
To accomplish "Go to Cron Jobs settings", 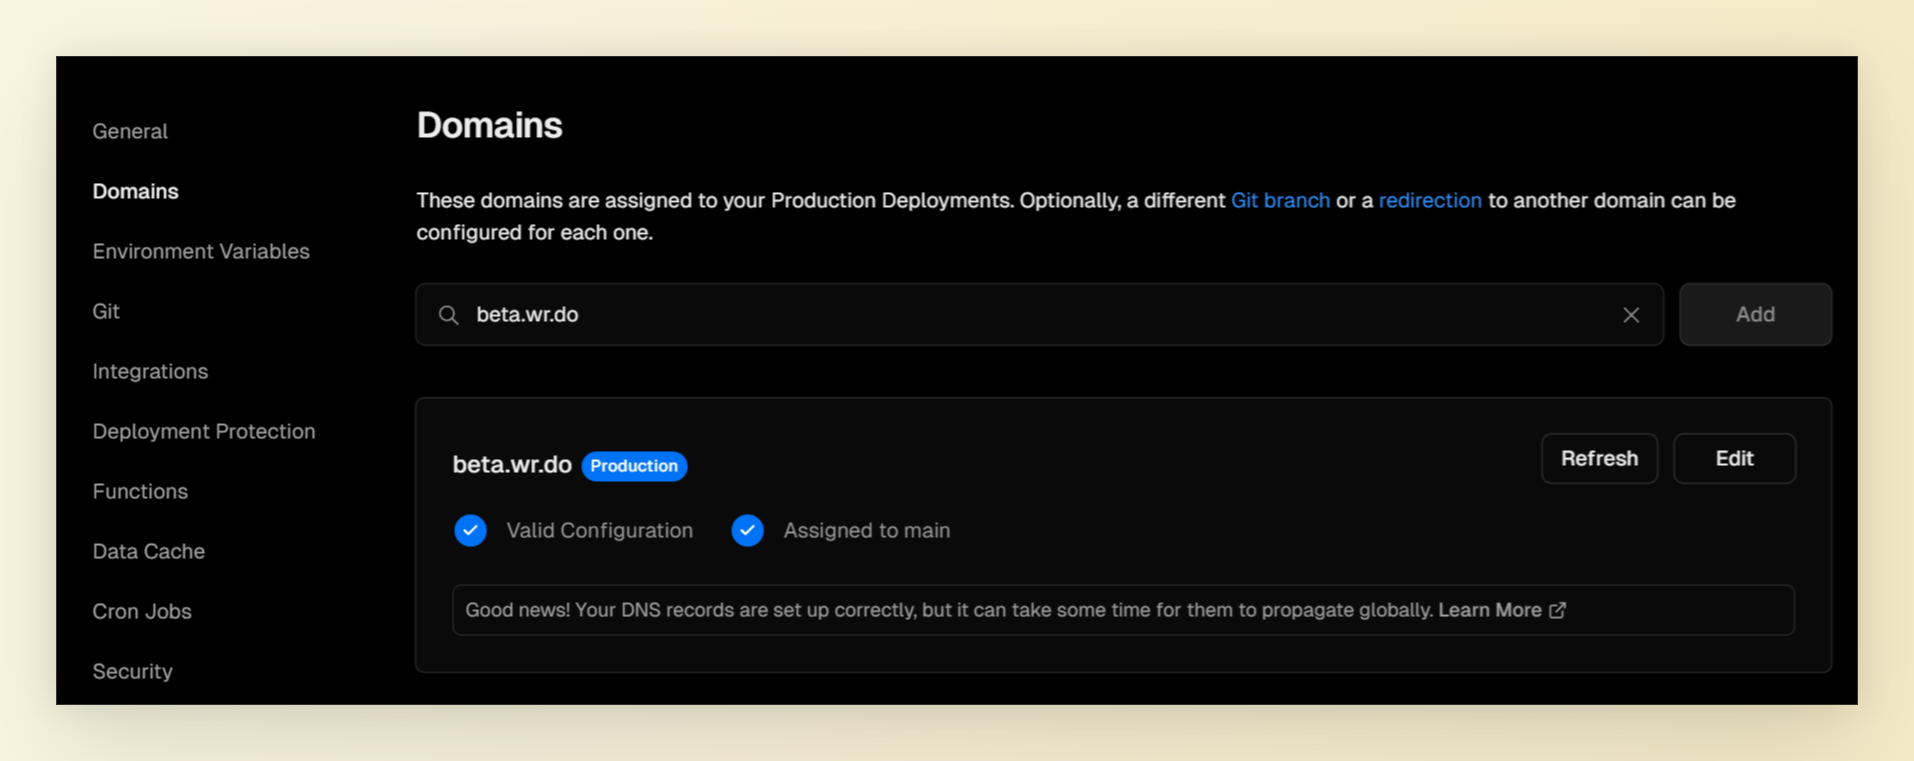I will point(142,611).
